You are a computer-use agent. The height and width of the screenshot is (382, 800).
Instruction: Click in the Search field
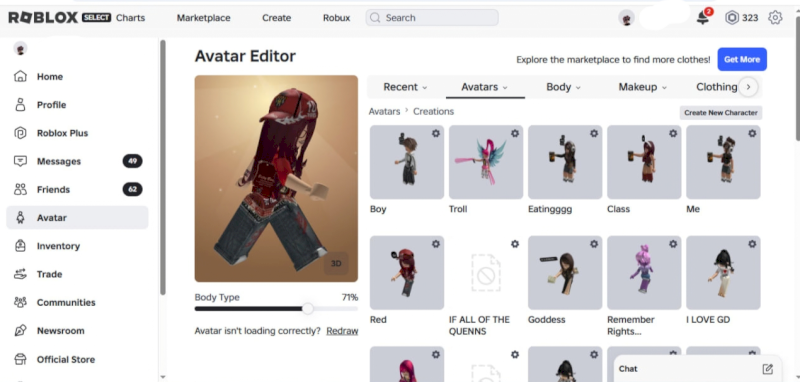coord(432,18)
